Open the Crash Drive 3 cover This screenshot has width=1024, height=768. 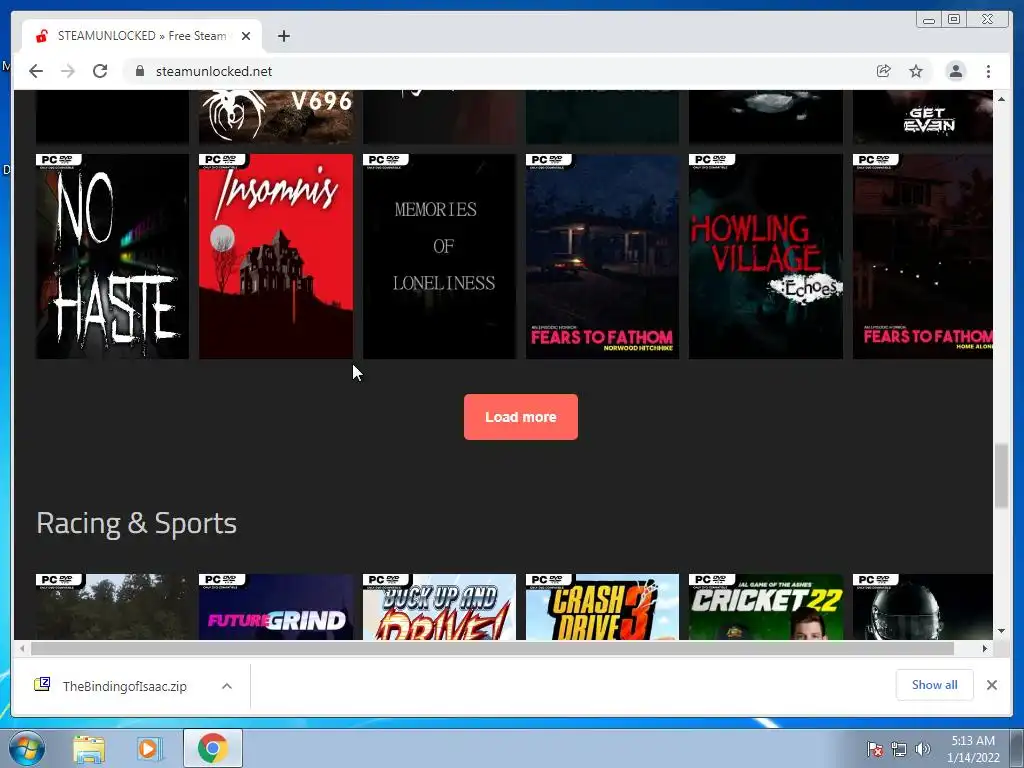[x=602, y=607]
